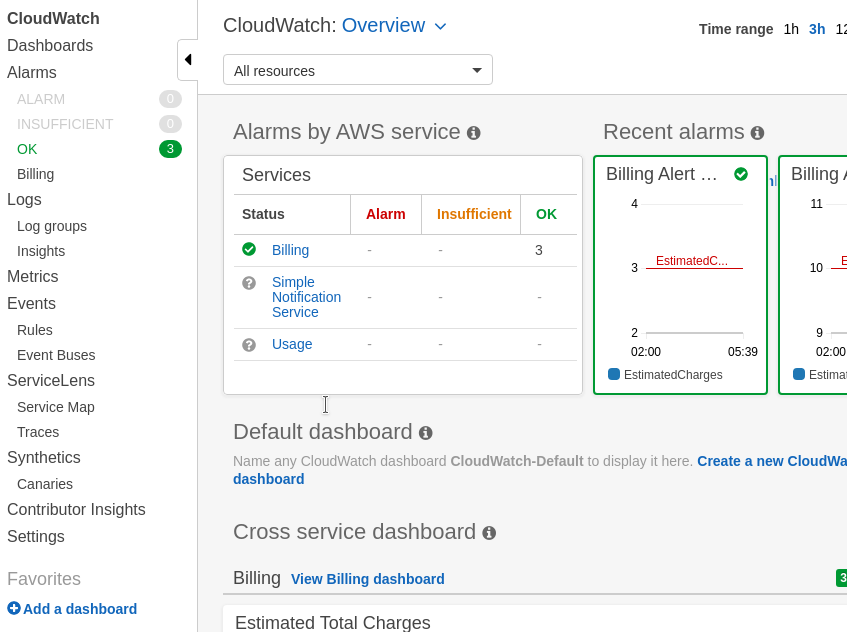Screen dimensions: 847x632
Task: Open Rules under Events
Action: tap(35, 330)
